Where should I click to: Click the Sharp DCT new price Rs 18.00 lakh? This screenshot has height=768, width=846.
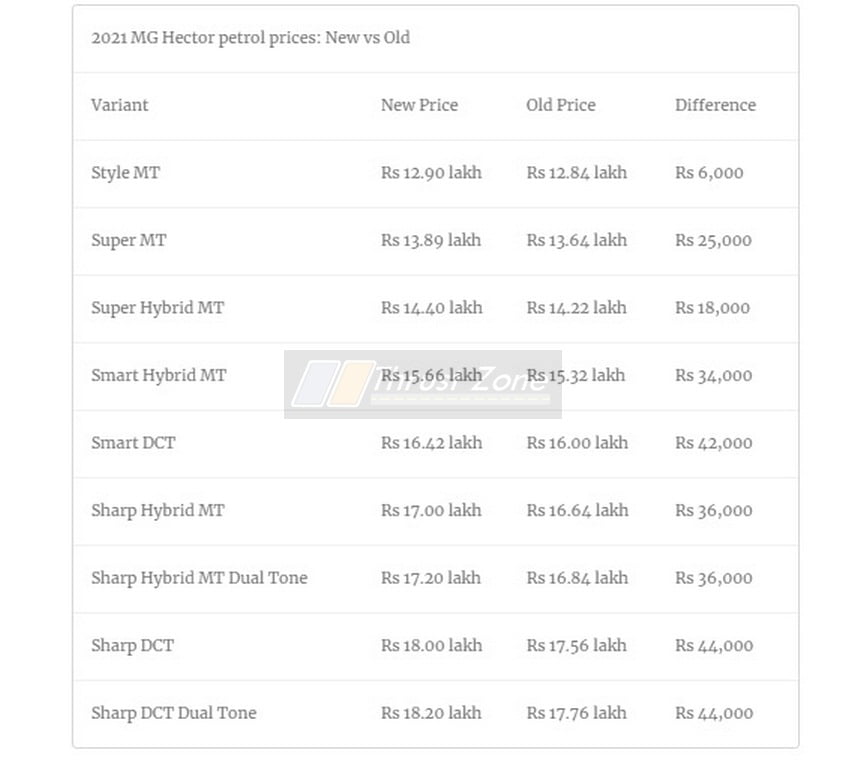pos(431,645)
